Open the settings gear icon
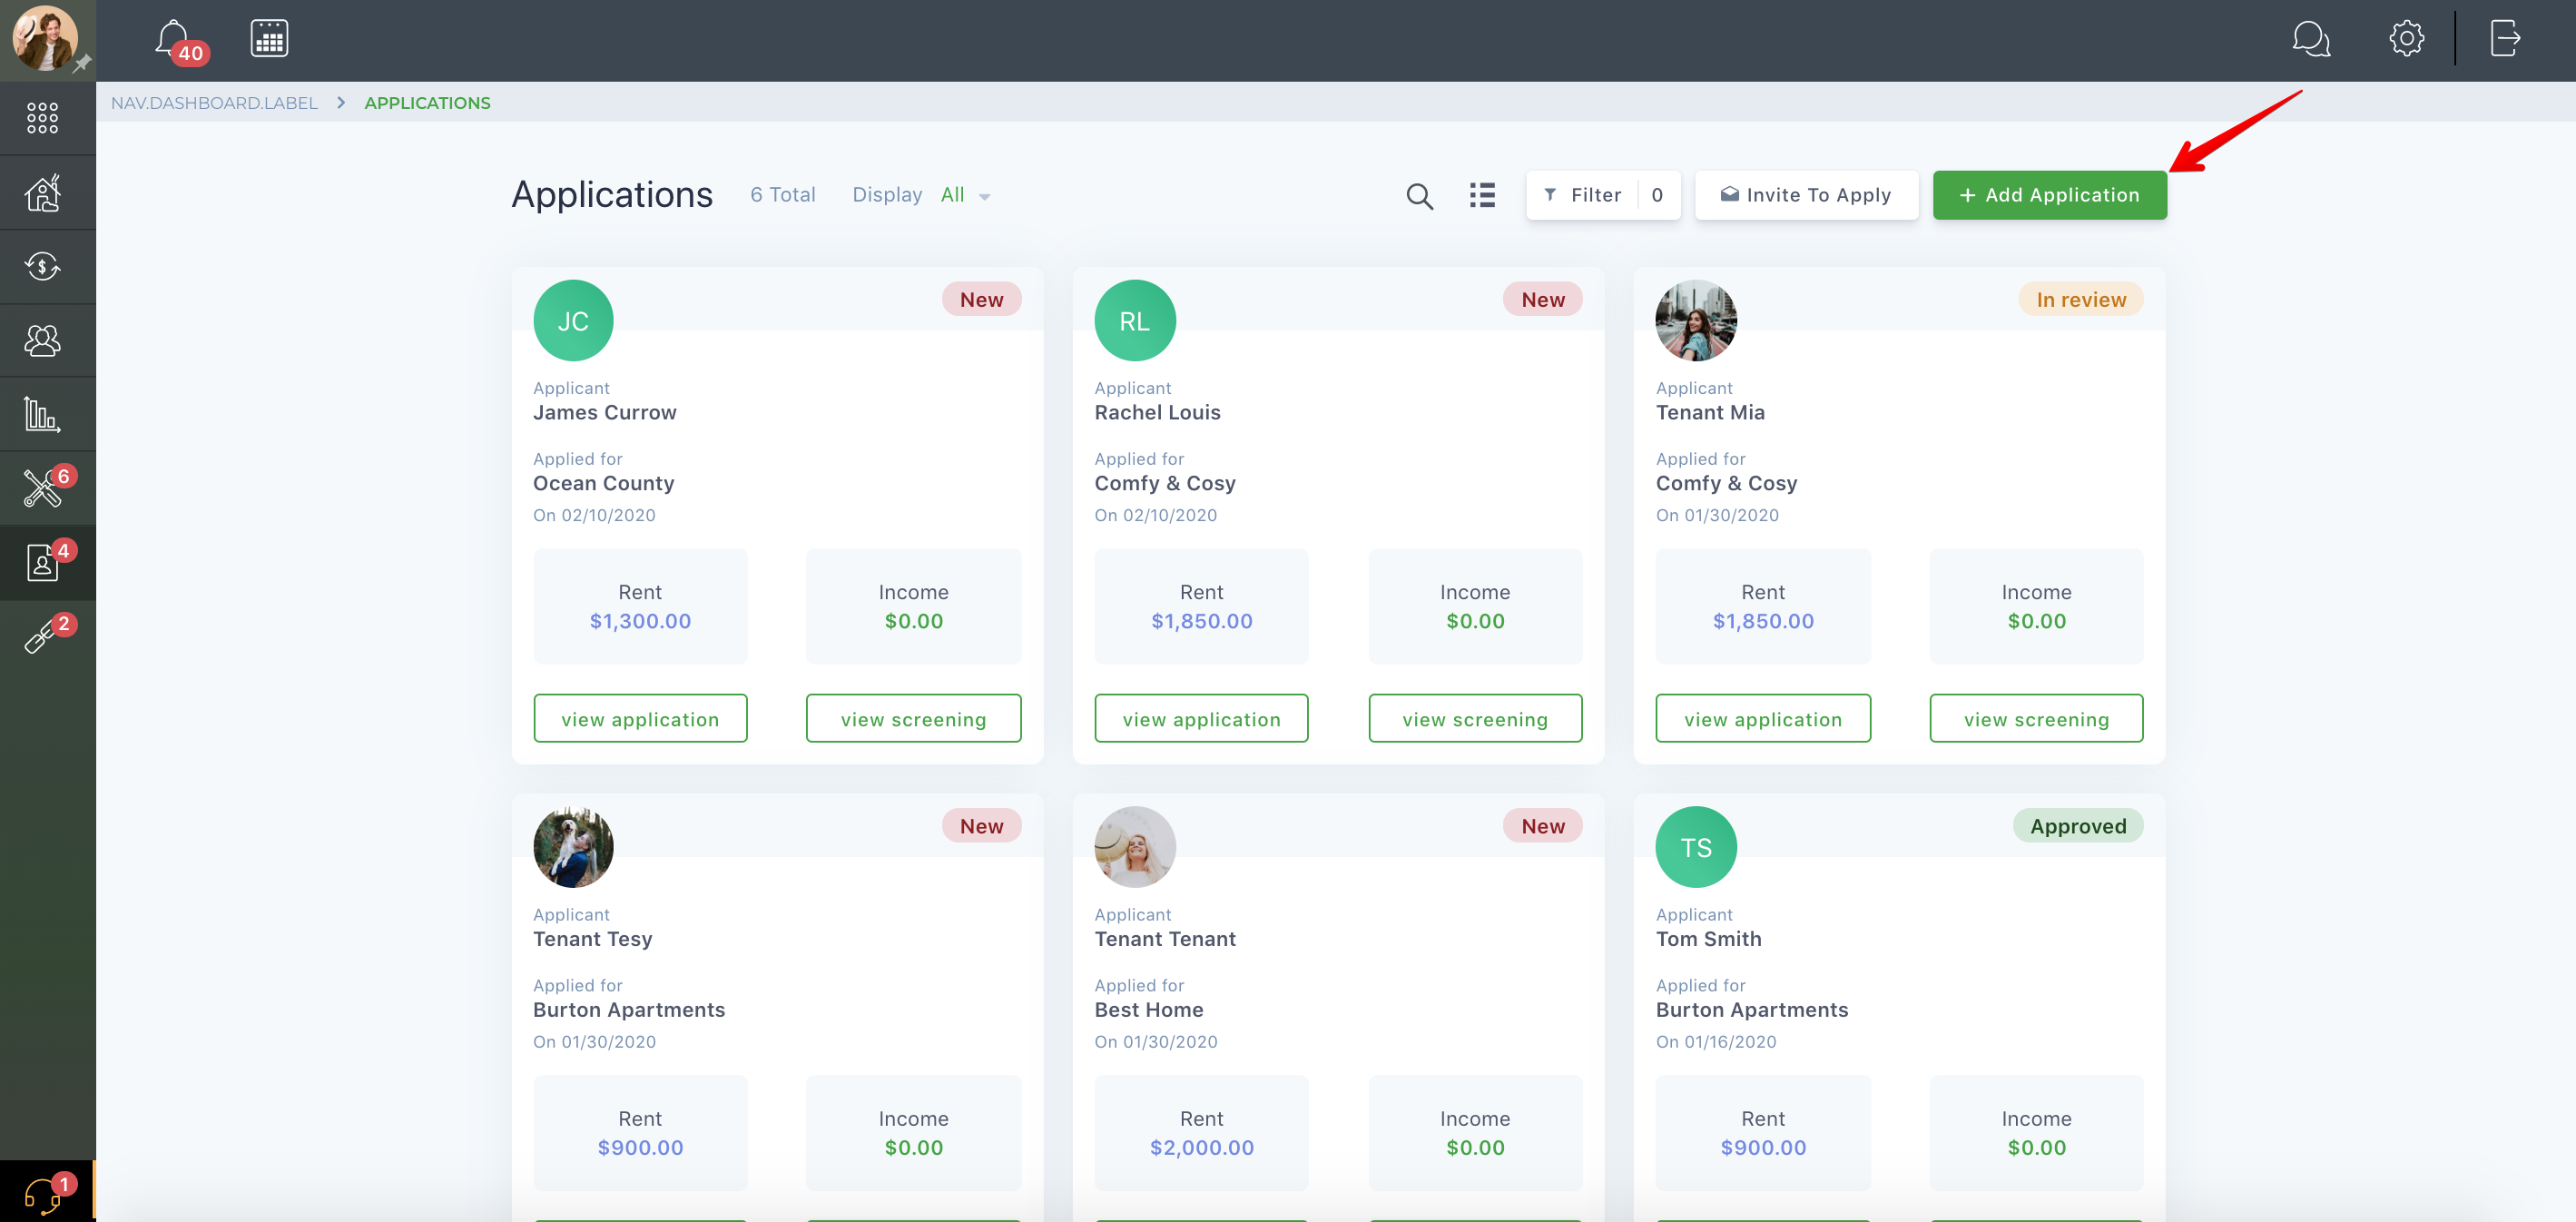This screenshot has height=1222, width=2576. [2406, 39]
